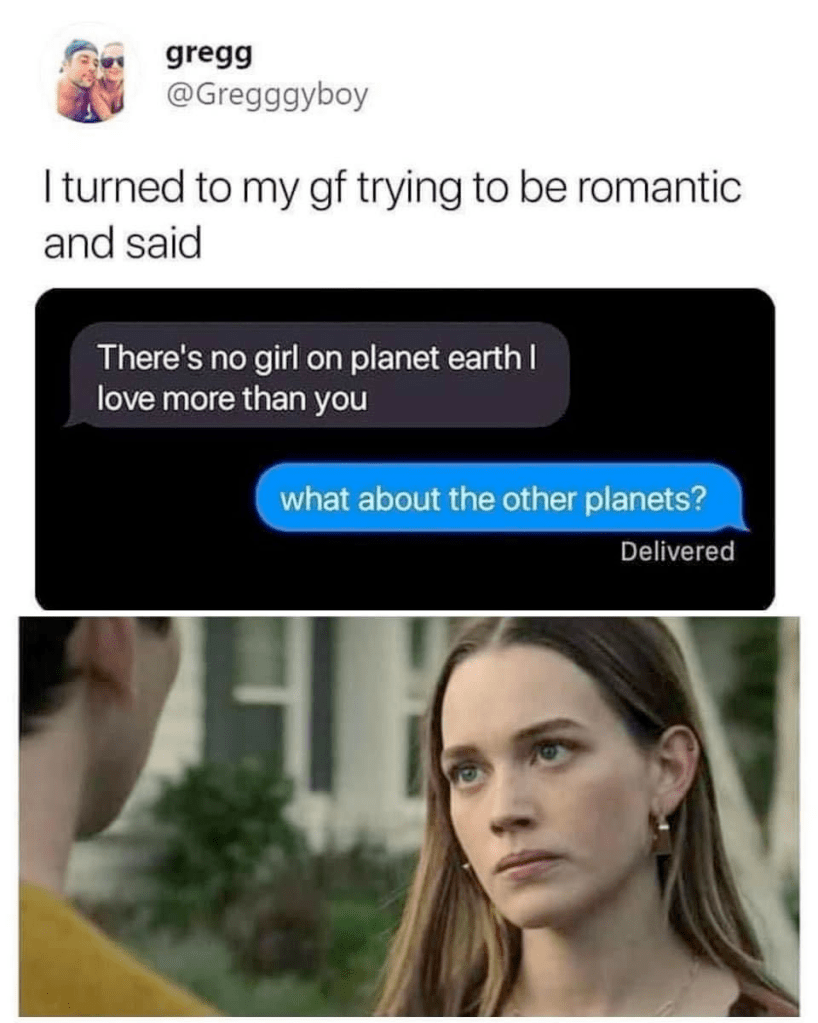Open the @Greggggyboy handle link
This screenshot has width=818, height=1023.
tap(267, 95)
